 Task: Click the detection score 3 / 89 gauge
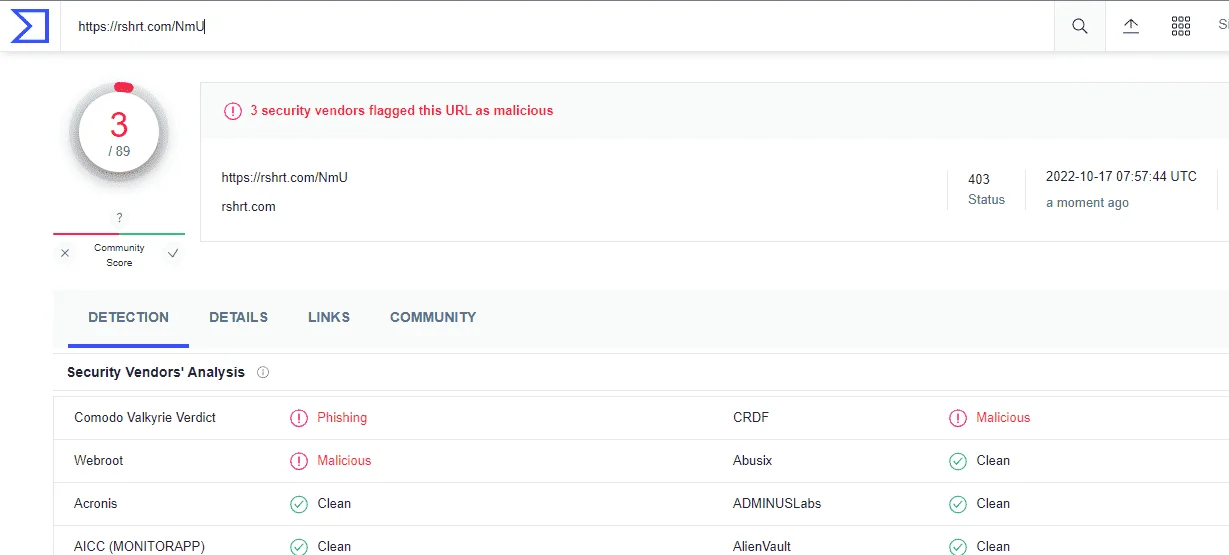[x=119, y=132]
